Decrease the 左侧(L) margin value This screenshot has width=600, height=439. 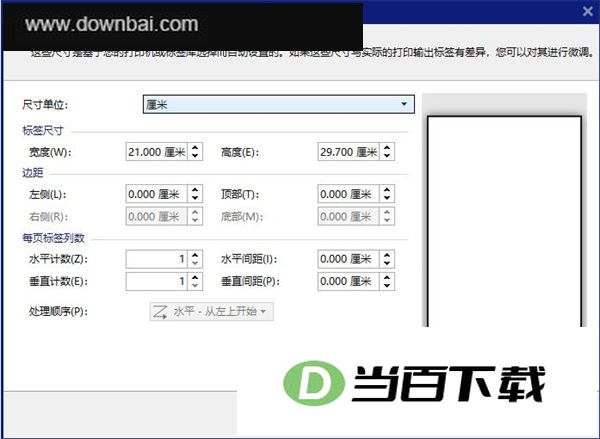[x=195, y=198]
